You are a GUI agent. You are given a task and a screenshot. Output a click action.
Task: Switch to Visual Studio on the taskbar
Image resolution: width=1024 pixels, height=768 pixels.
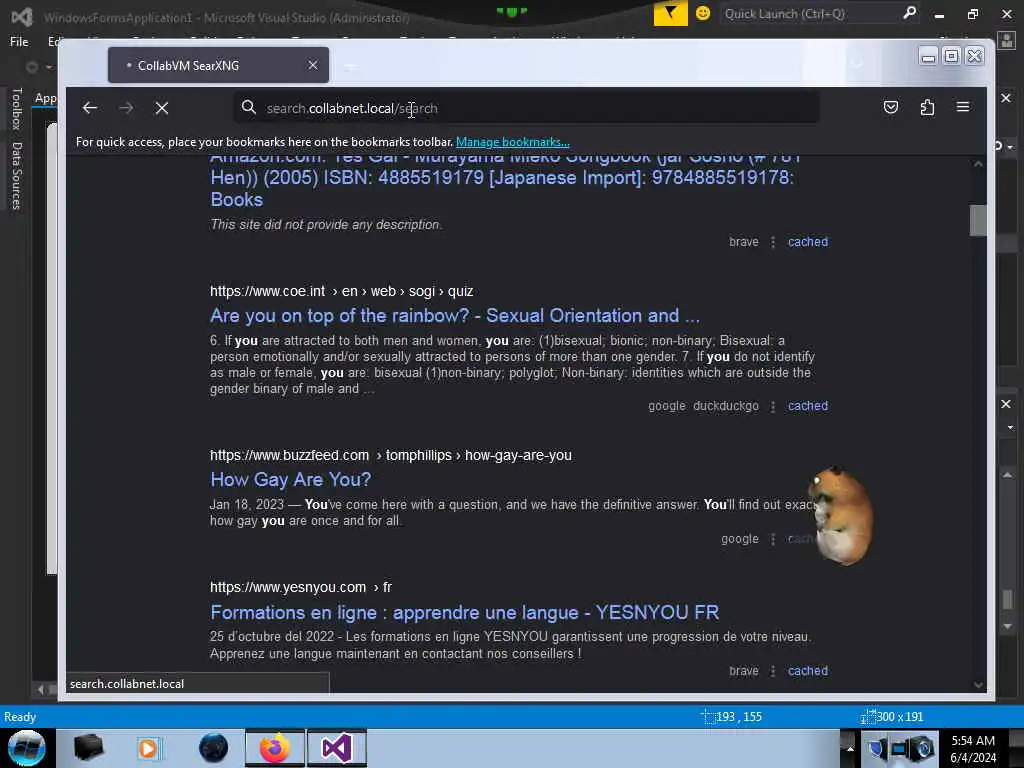337,748
